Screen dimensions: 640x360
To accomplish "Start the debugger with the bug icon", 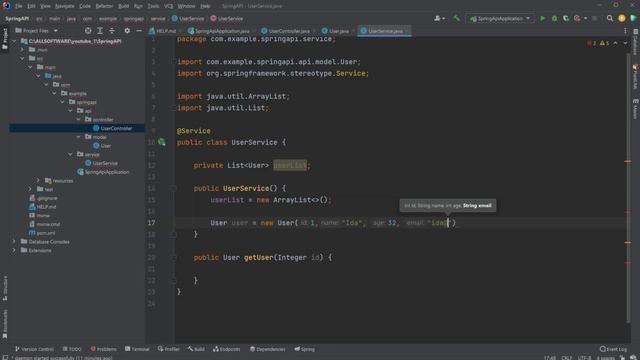I will click(x=554, y=18).
